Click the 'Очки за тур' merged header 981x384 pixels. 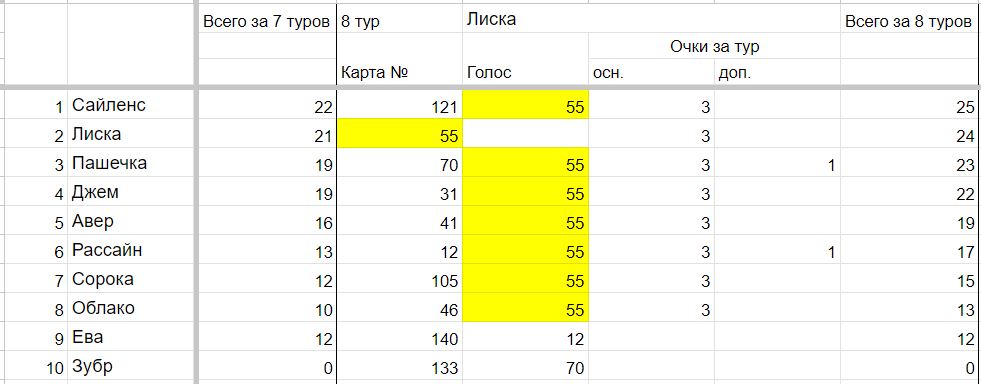point(714,46)
